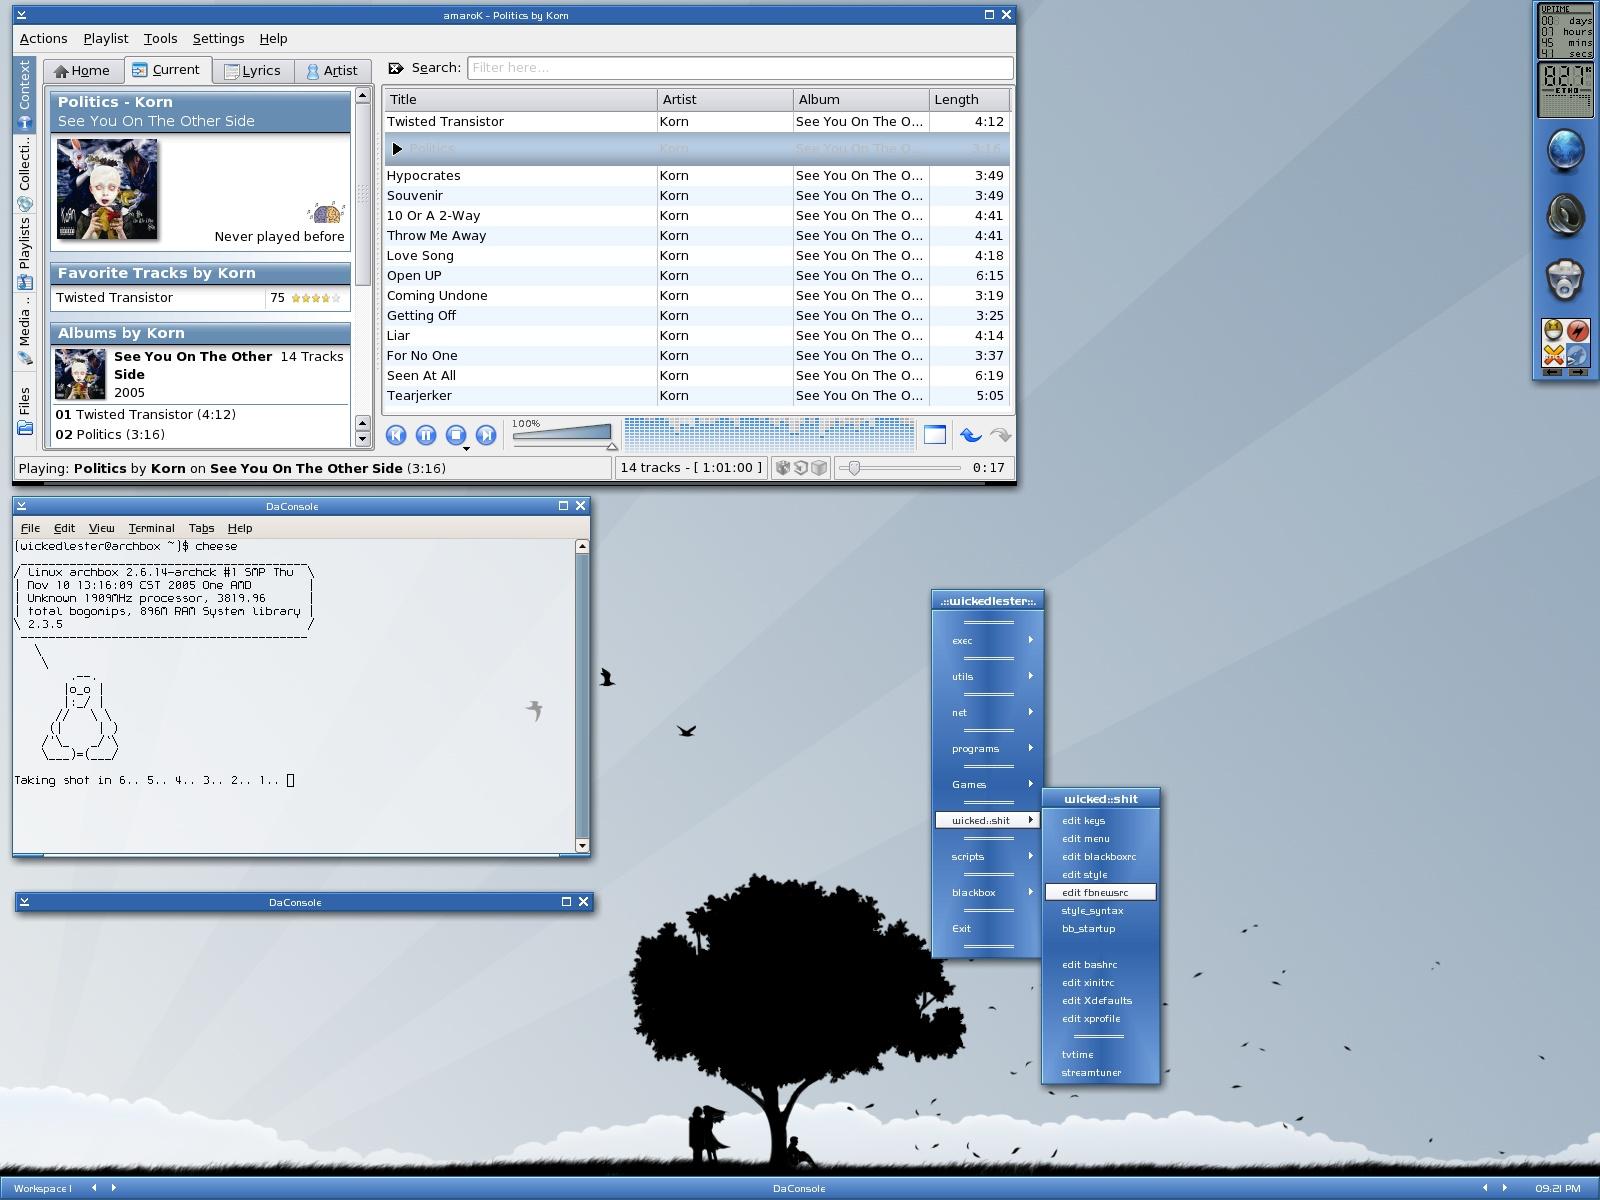Expand the net submenu
Screen dimensions: 1600x1200
tap(987, 712)
